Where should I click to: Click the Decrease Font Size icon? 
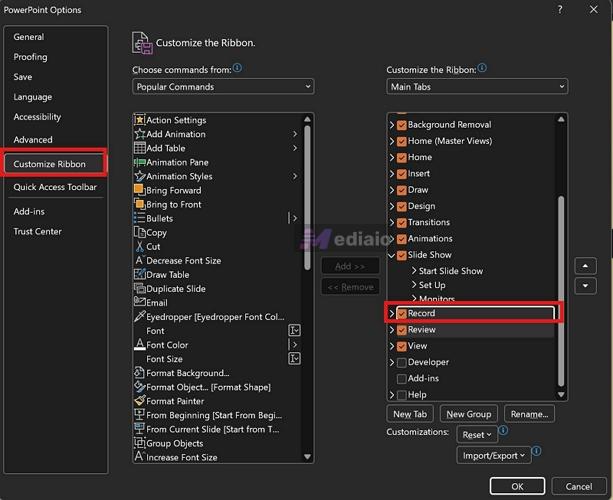(x=140, y=260)
